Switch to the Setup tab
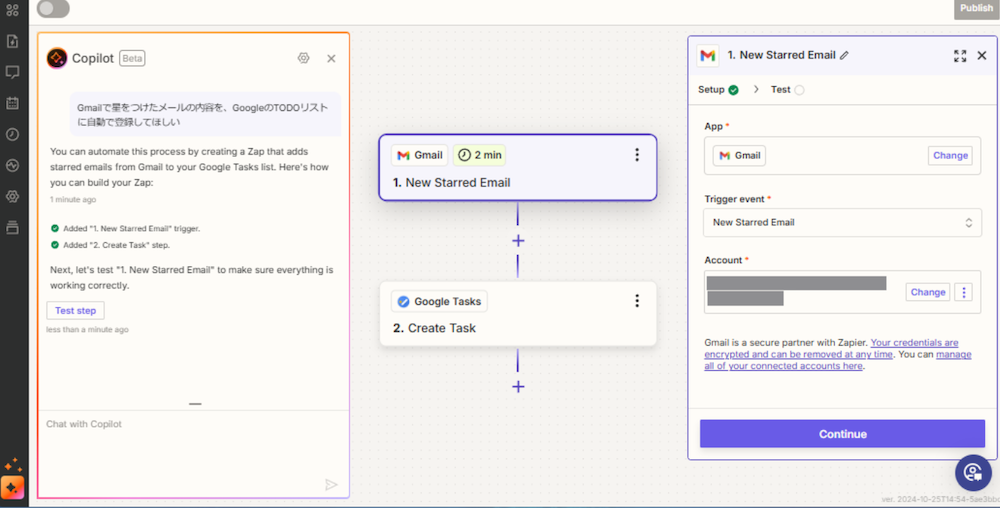This screenshot has width=1000, height=508. tap(718, 89)
